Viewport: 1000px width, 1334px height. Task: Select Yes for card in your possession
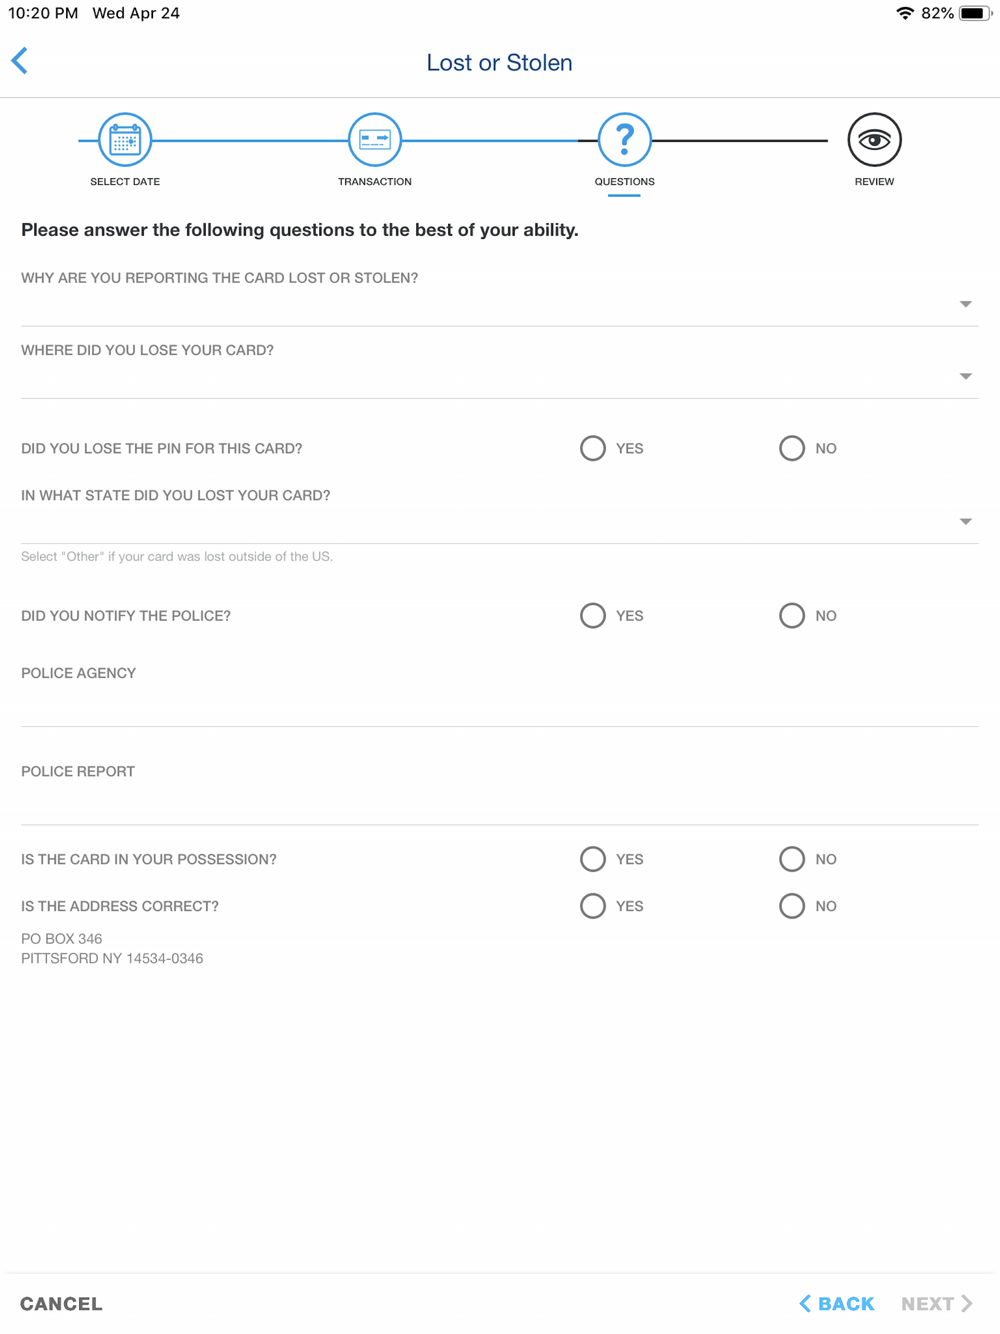pos(593,859)
